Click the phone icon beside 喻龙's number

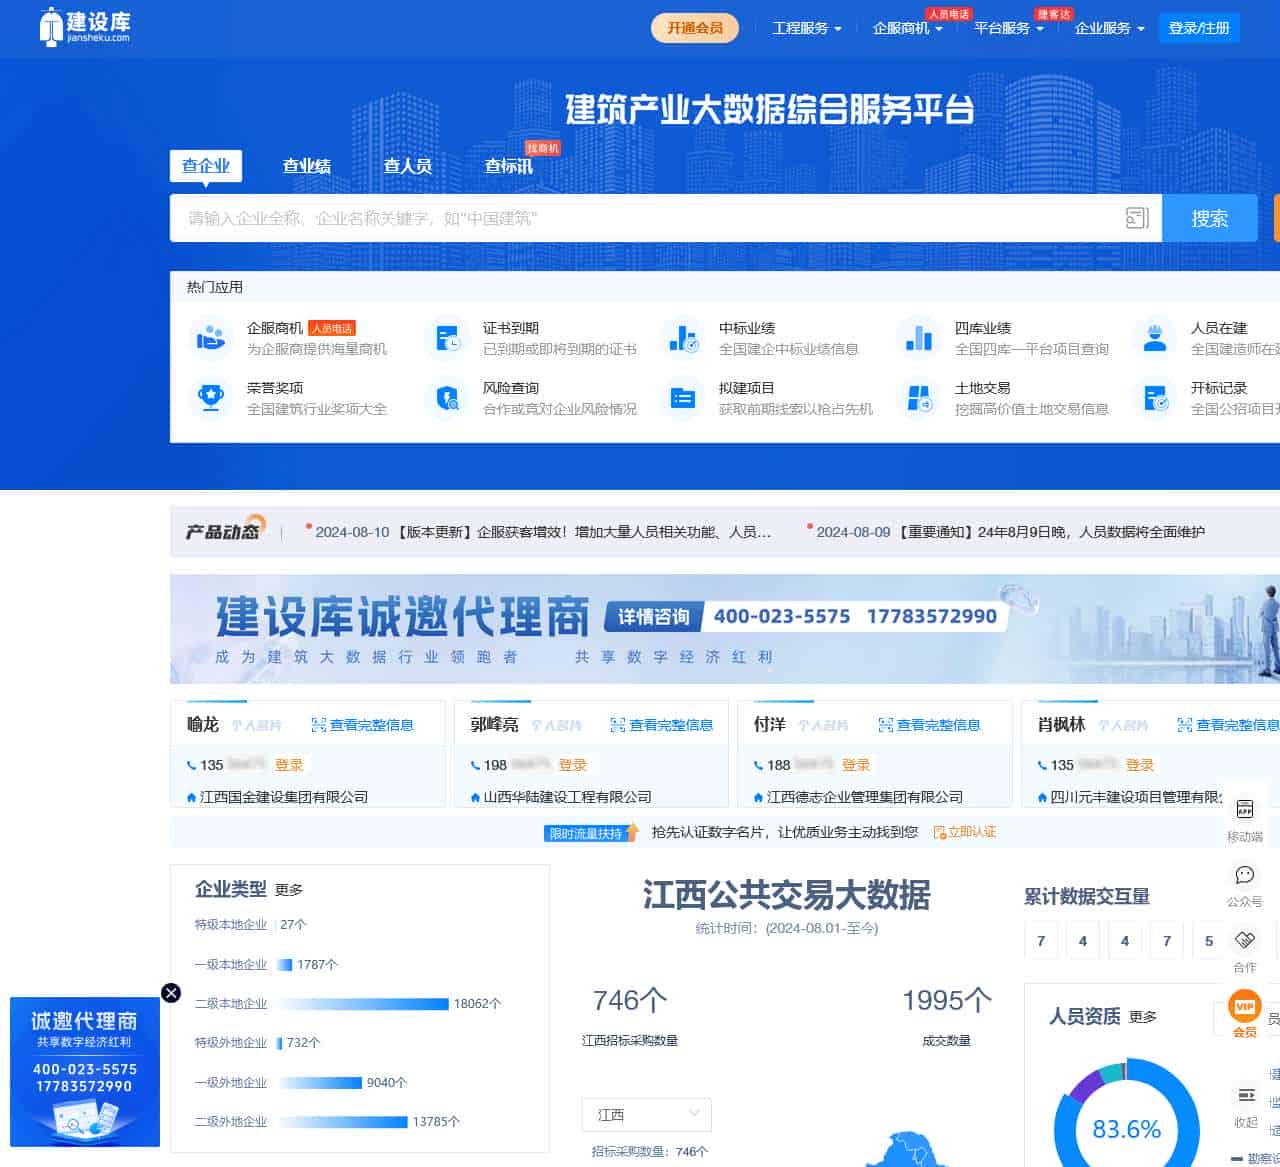coord(192,765)
